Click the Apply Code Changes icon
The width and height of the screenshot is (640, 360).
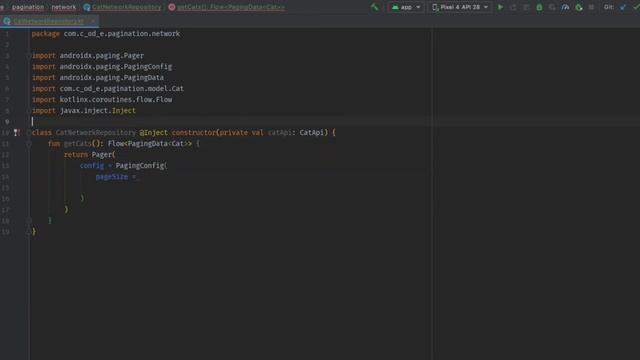[526, 7]
